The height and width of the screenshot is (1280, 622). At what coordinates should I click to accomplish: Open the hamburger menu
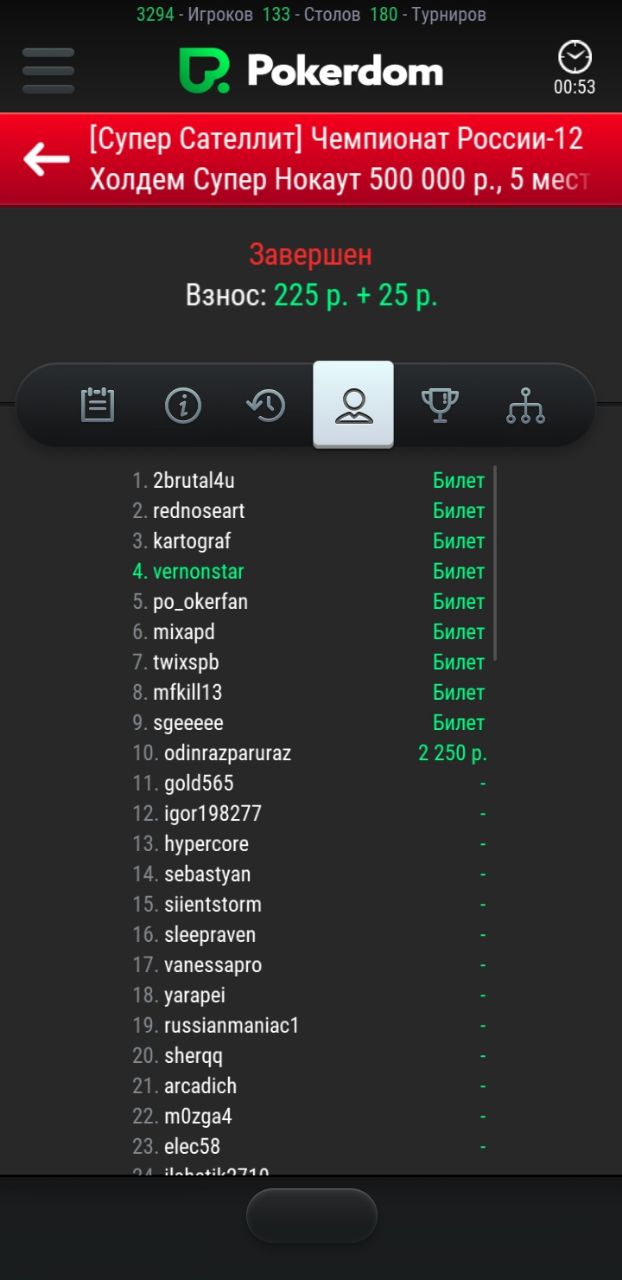(x=48, y=71)
